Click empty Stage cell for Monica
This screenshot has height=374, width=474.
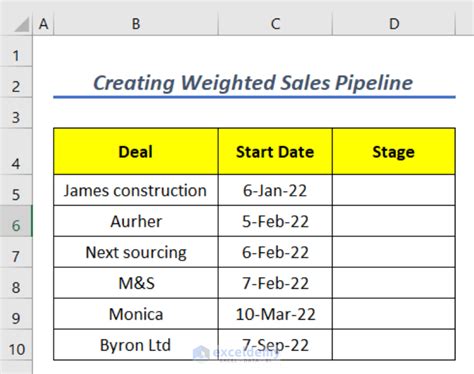point(394,314)
